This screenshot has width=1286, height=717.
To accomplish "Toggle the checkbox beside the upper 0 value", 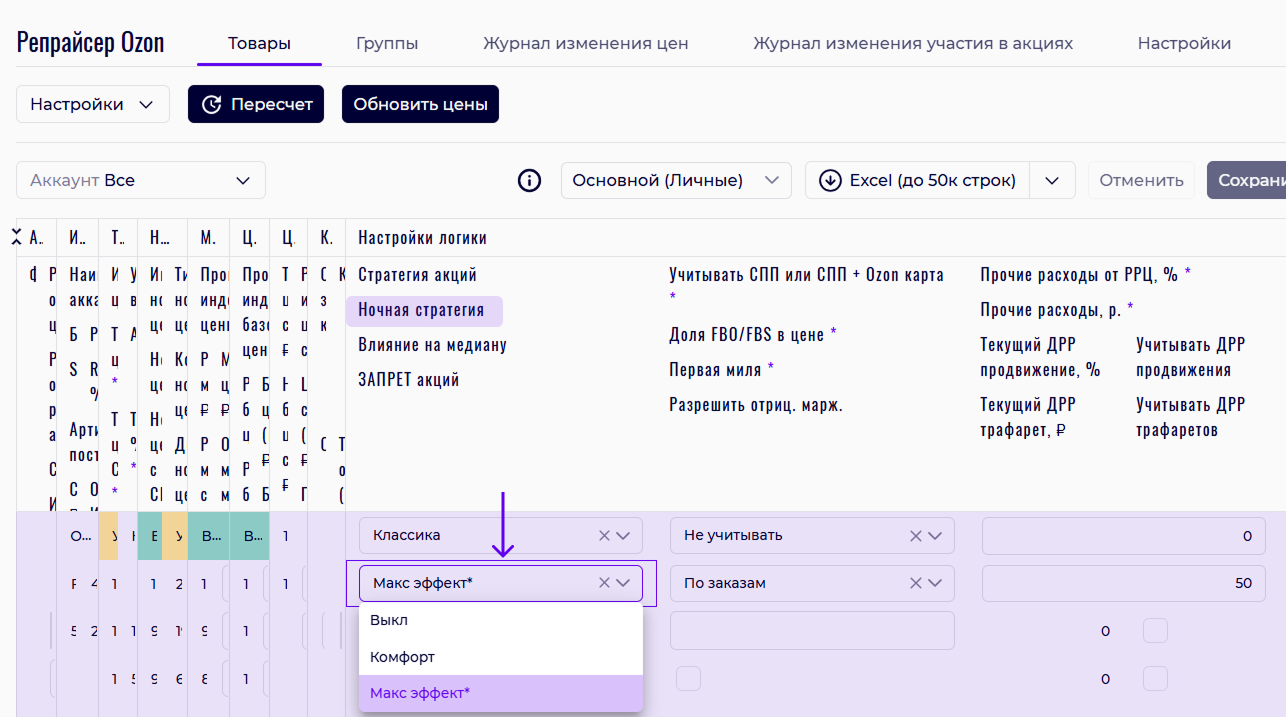I will pos(1155,631).
